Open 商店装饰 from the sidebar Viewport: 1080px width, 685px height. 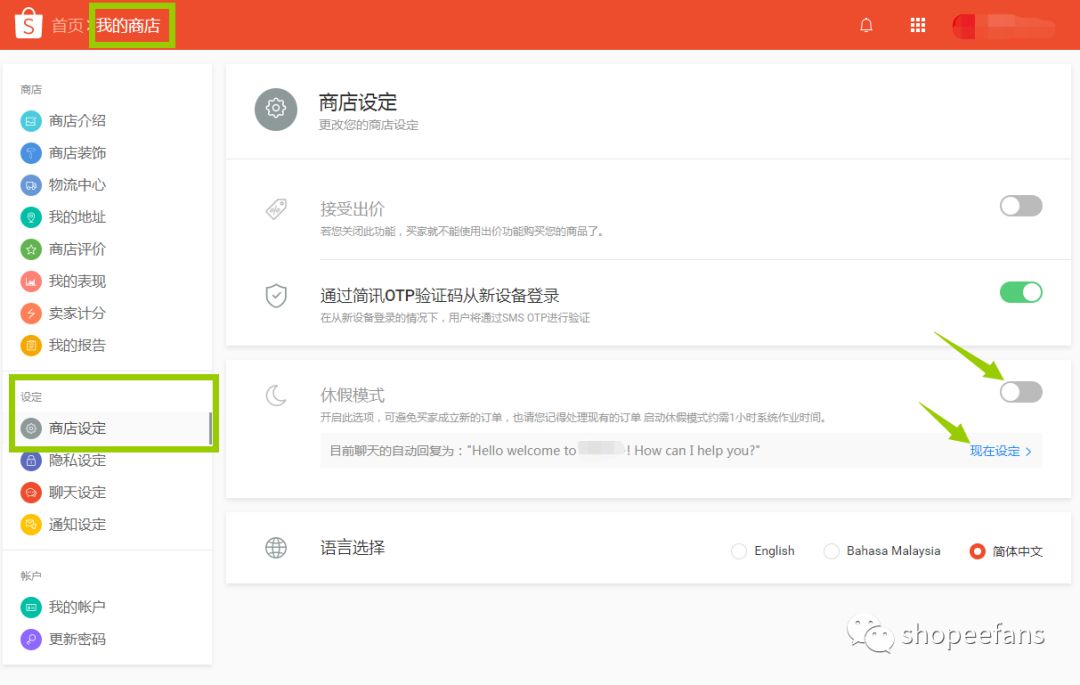[x=77, y=153]
